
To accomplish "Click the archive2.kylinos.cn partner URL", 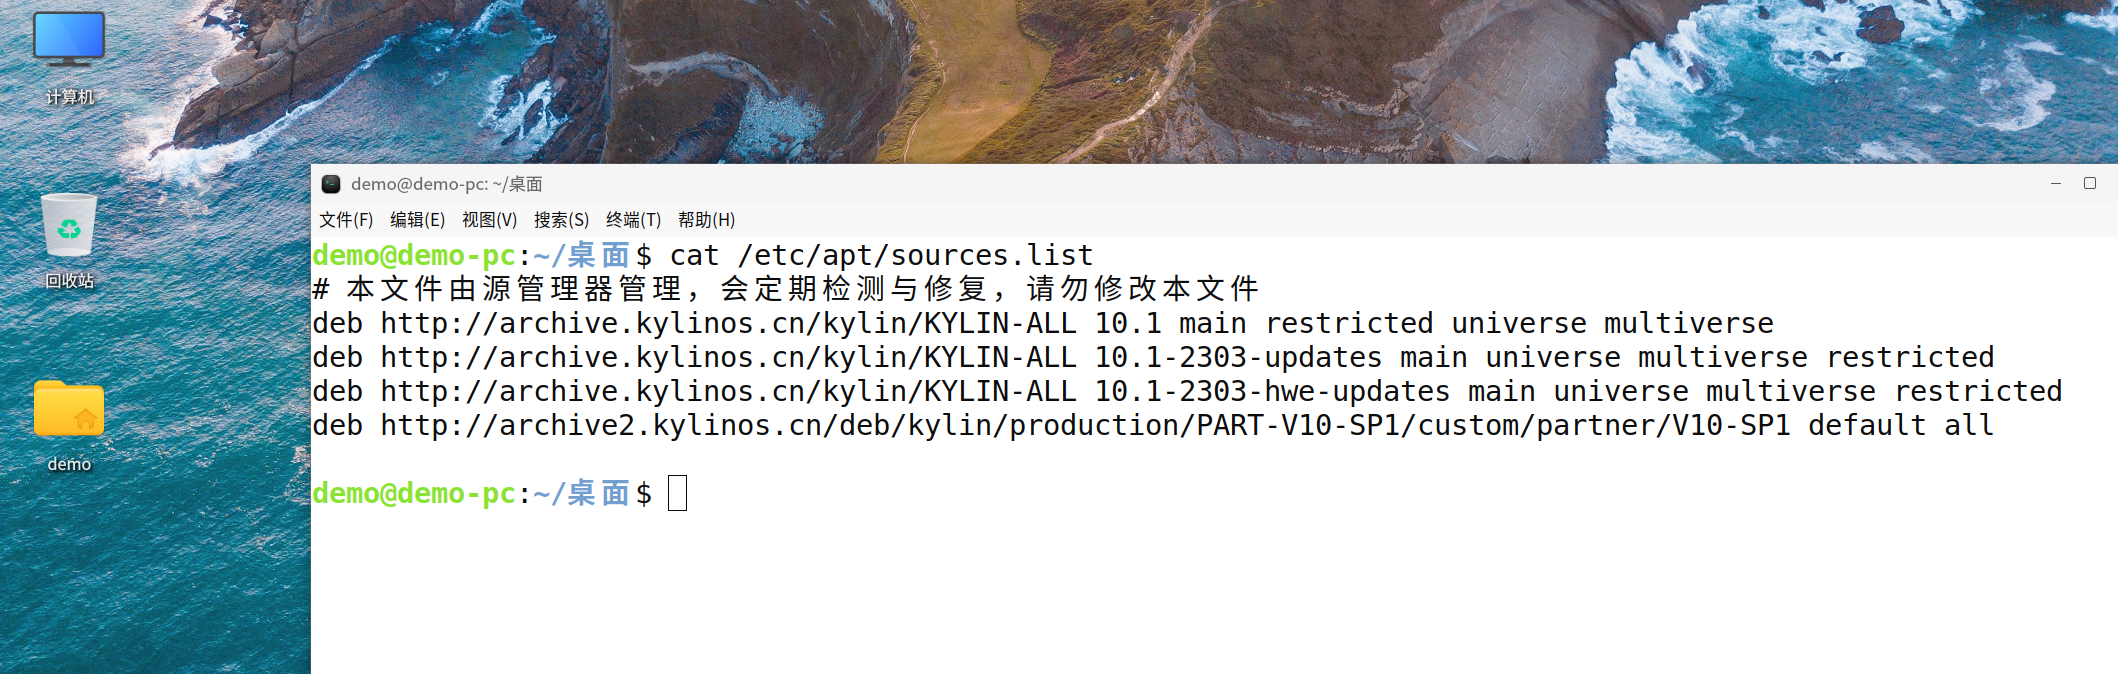I will pyautogui.click(x=1085, y=425).
